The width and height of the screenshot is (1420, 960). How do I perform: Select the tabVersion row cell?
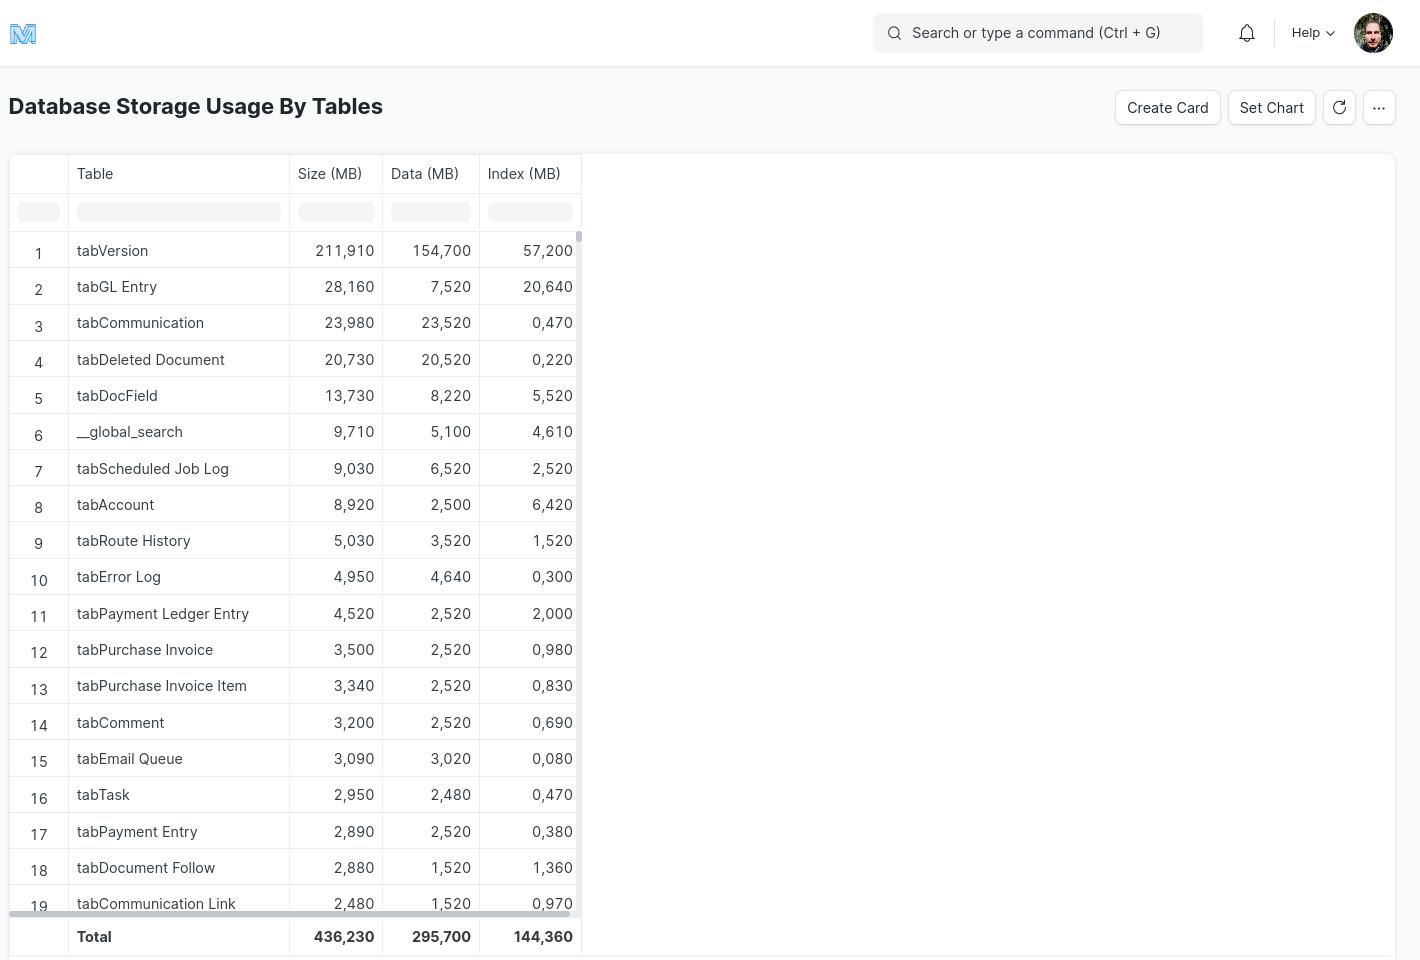point(112,251)
